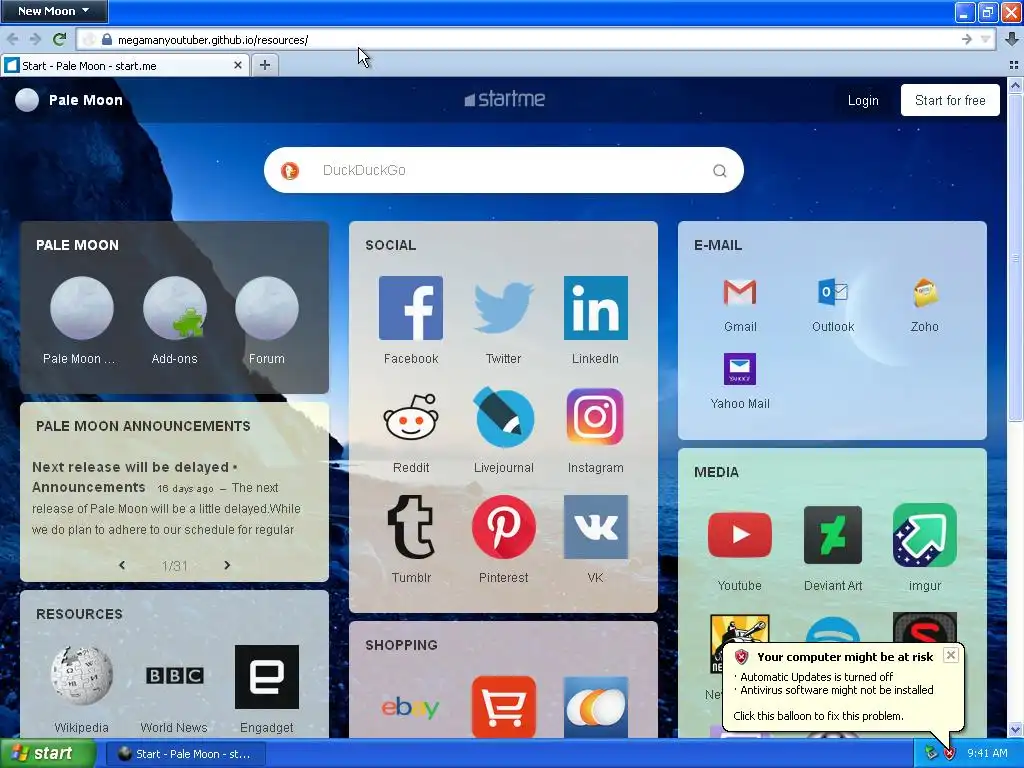Open the Yahoo Mail icon
Image resolution: width=1024 pixels, height=768 pixels.
[740, 369]
